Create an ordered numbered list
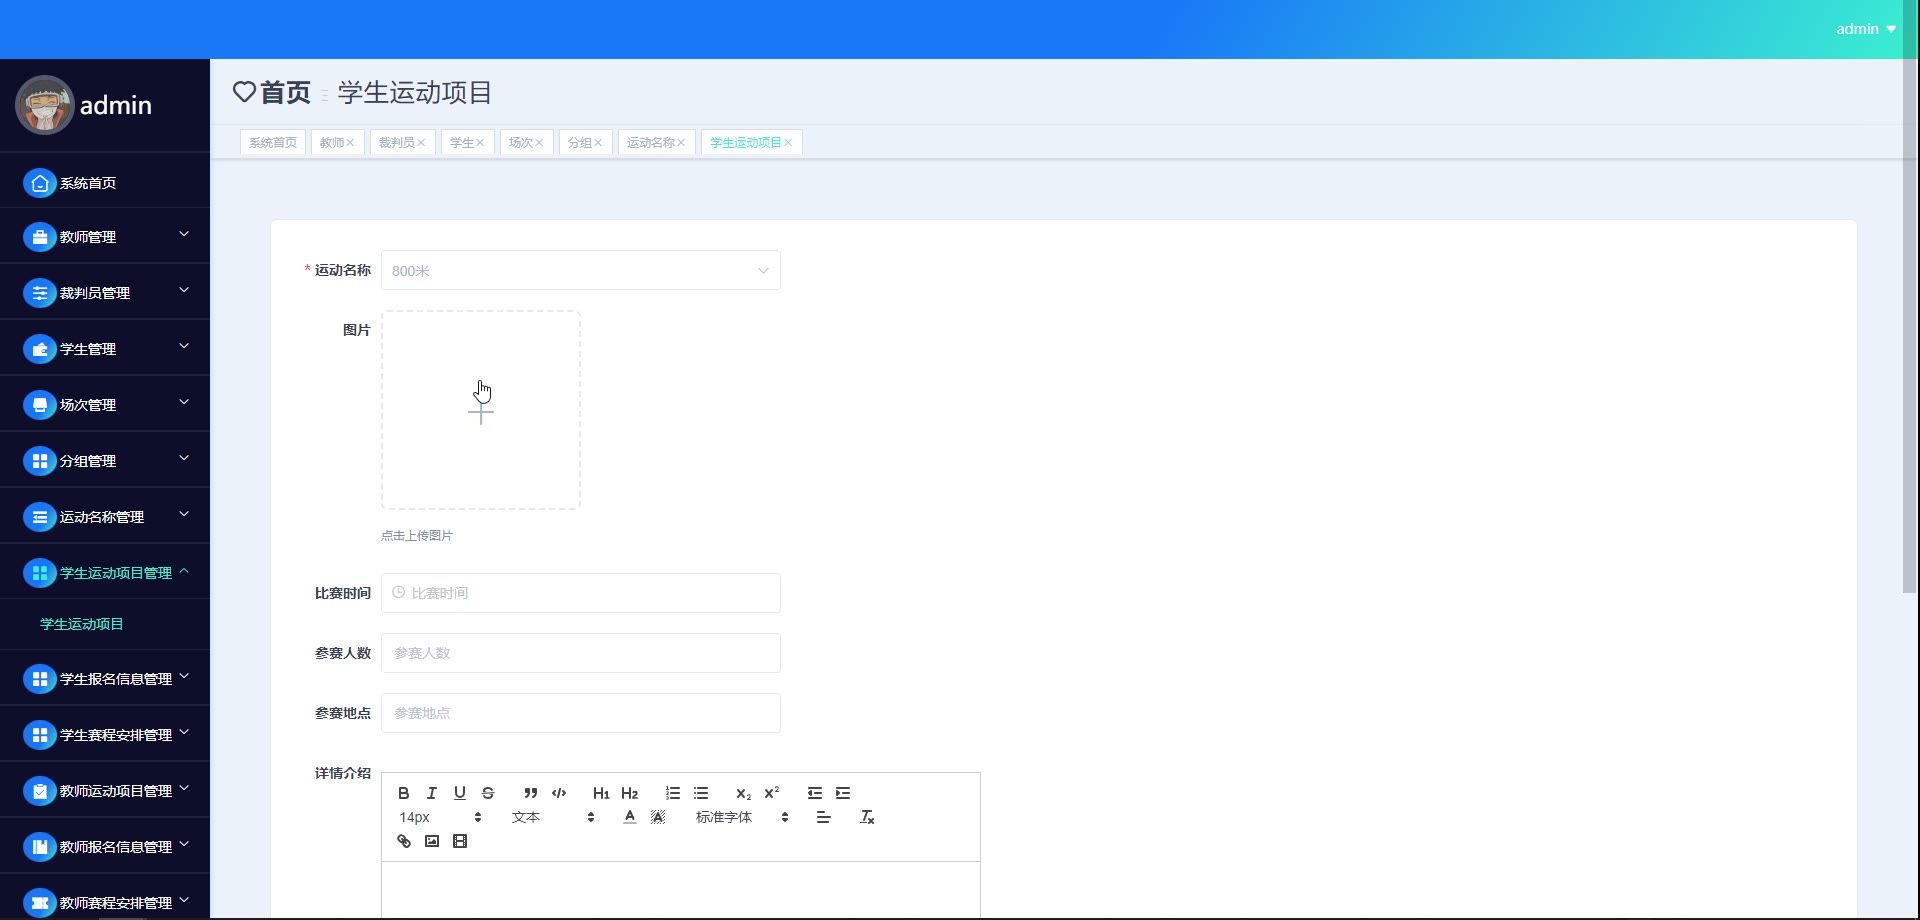1920x920 pixels. click(x=673, y=793)
